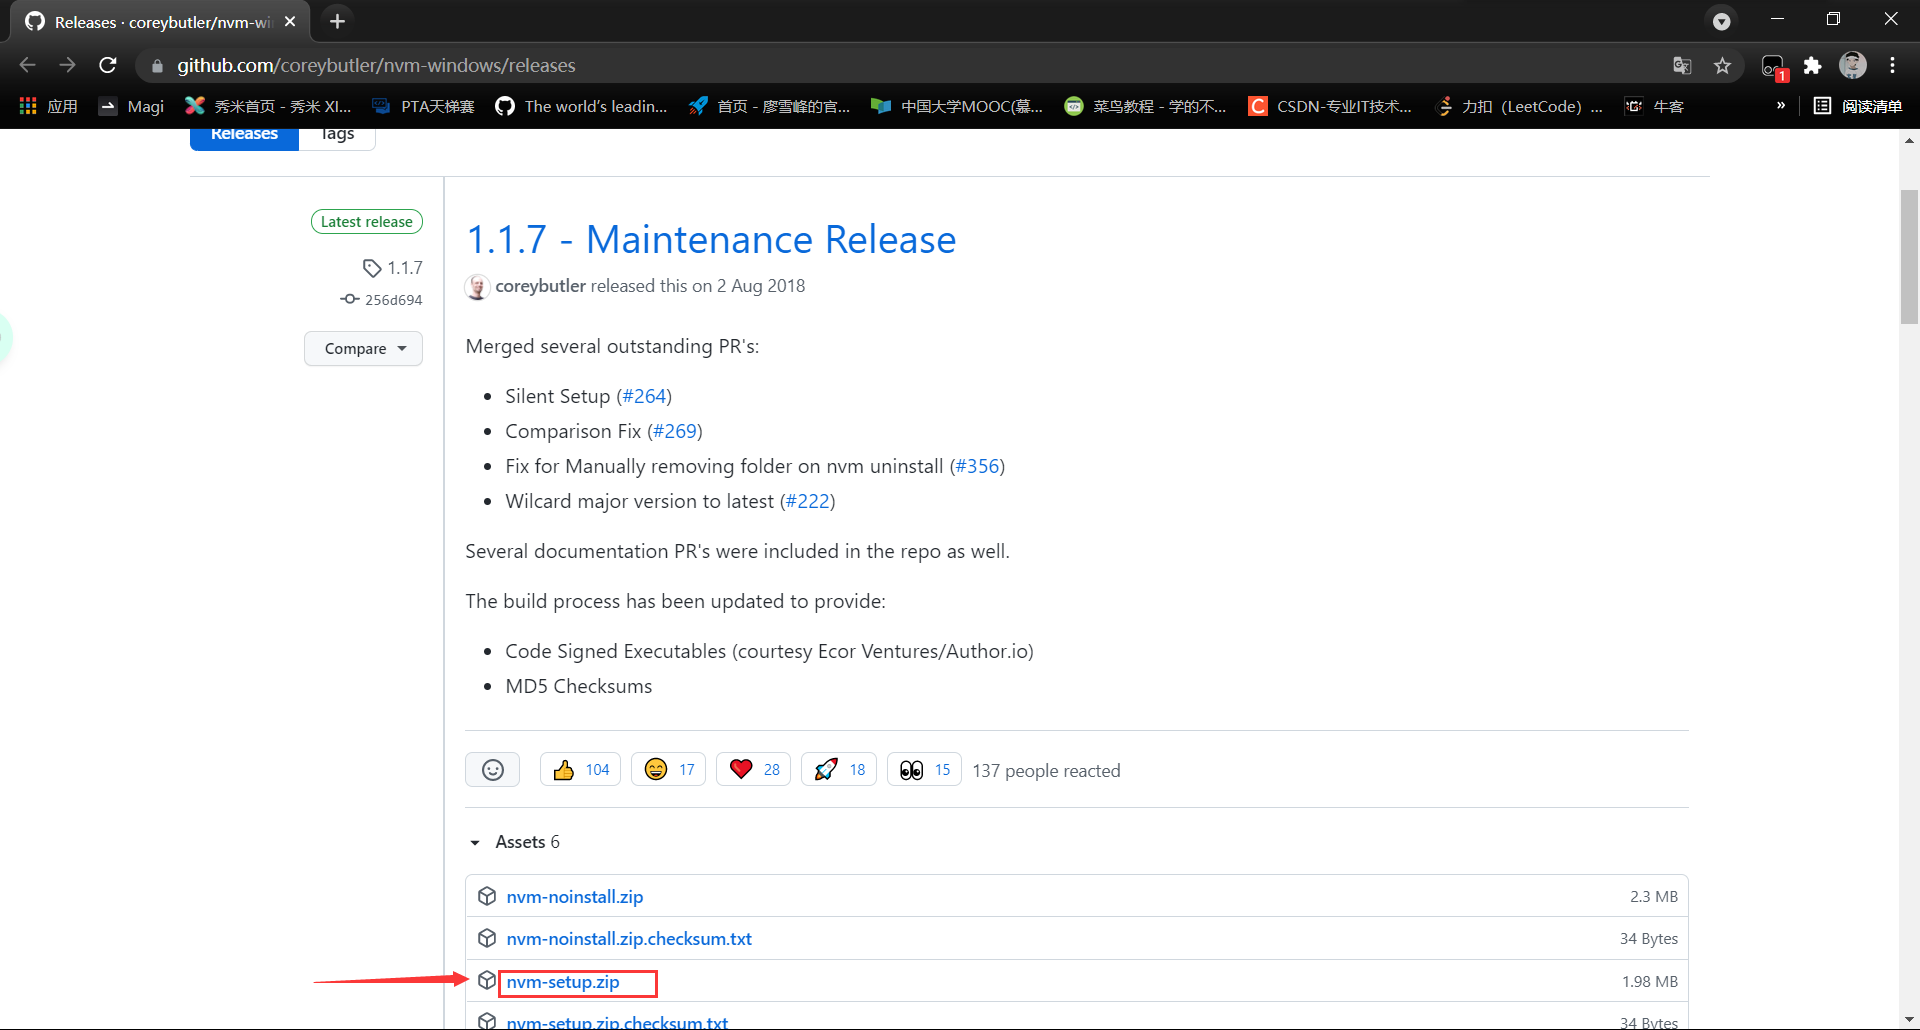The height and width of the screenshot is (1030, 1920).
Task: Toggle laugh reaction 17
Action: pyautogui.click(x=669, y=770)
